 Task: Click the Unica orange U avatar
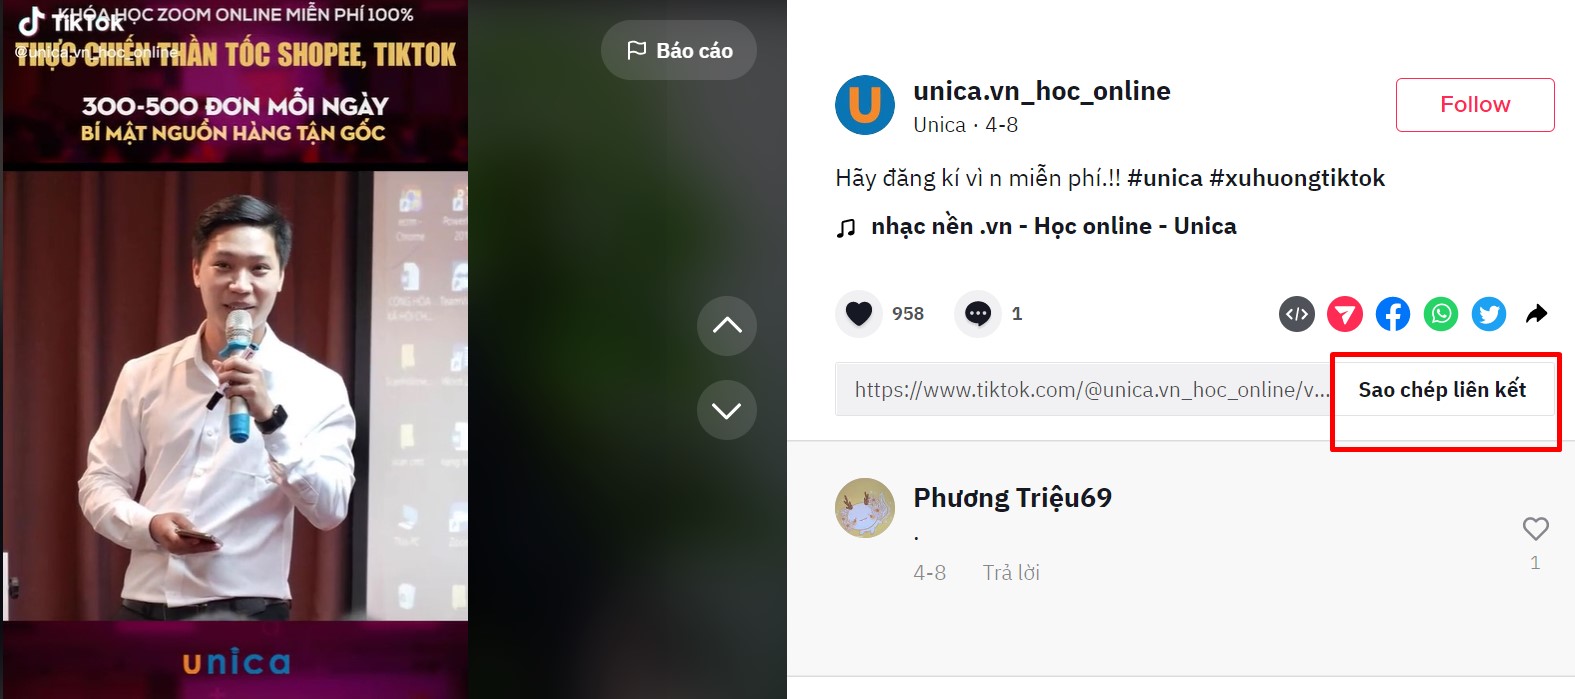(x=865, y=105)
